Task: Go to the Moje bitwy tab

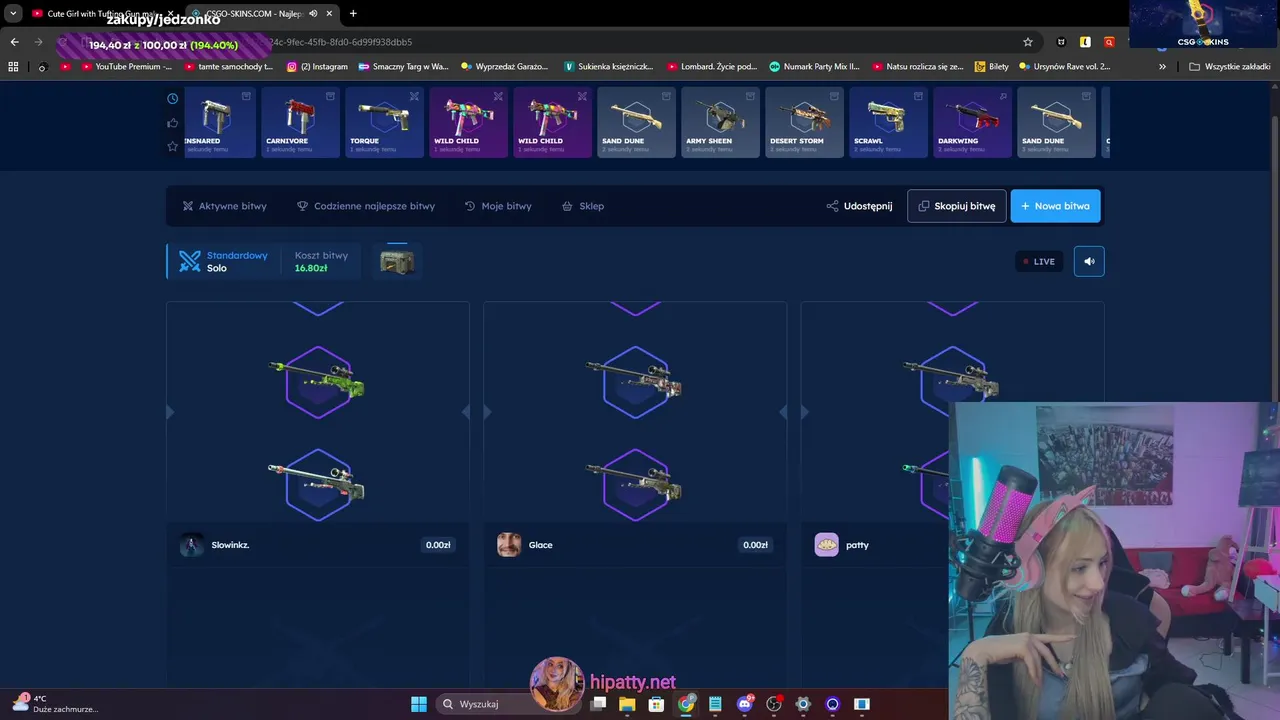Action: point(498,206)
